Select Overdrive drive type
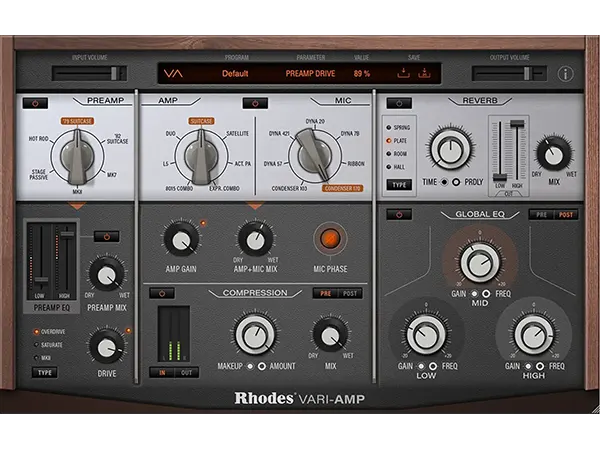Screen dimensions: 600x450 click(x=49, y=332)
